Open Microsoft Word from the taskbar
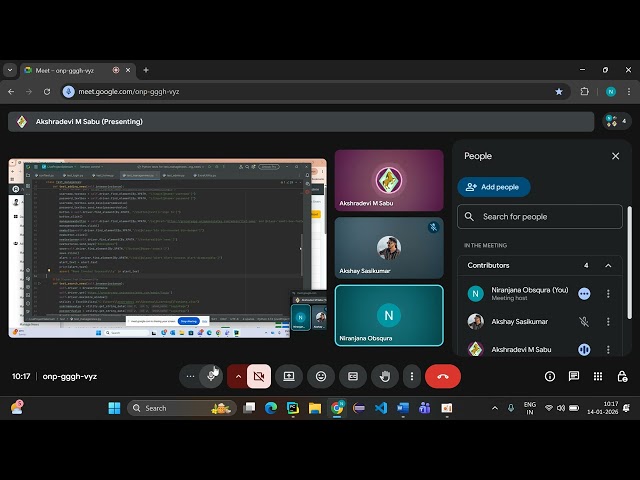The width and height of the screenshot is (640, 480). [403, 408]
